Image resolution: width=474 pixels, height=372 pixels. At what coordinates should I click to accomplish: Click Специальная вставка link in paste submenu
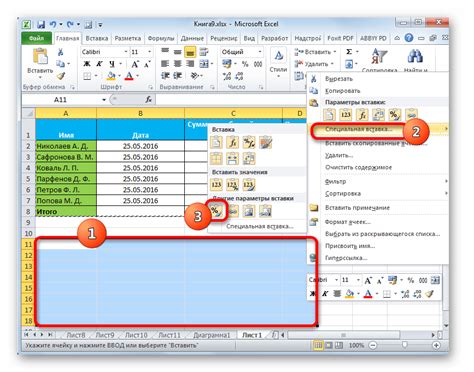coord(260,226)
